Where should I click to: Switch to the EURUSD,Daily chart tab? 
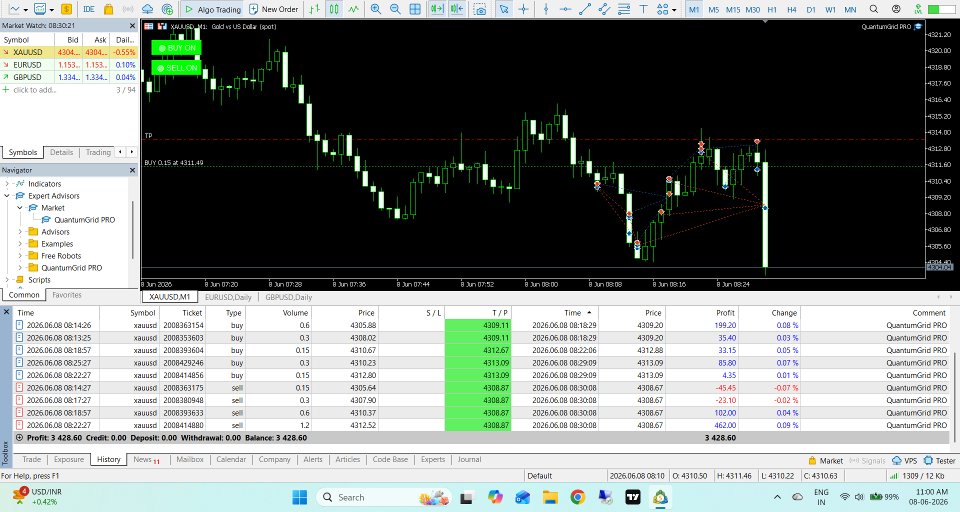(228, 297)
